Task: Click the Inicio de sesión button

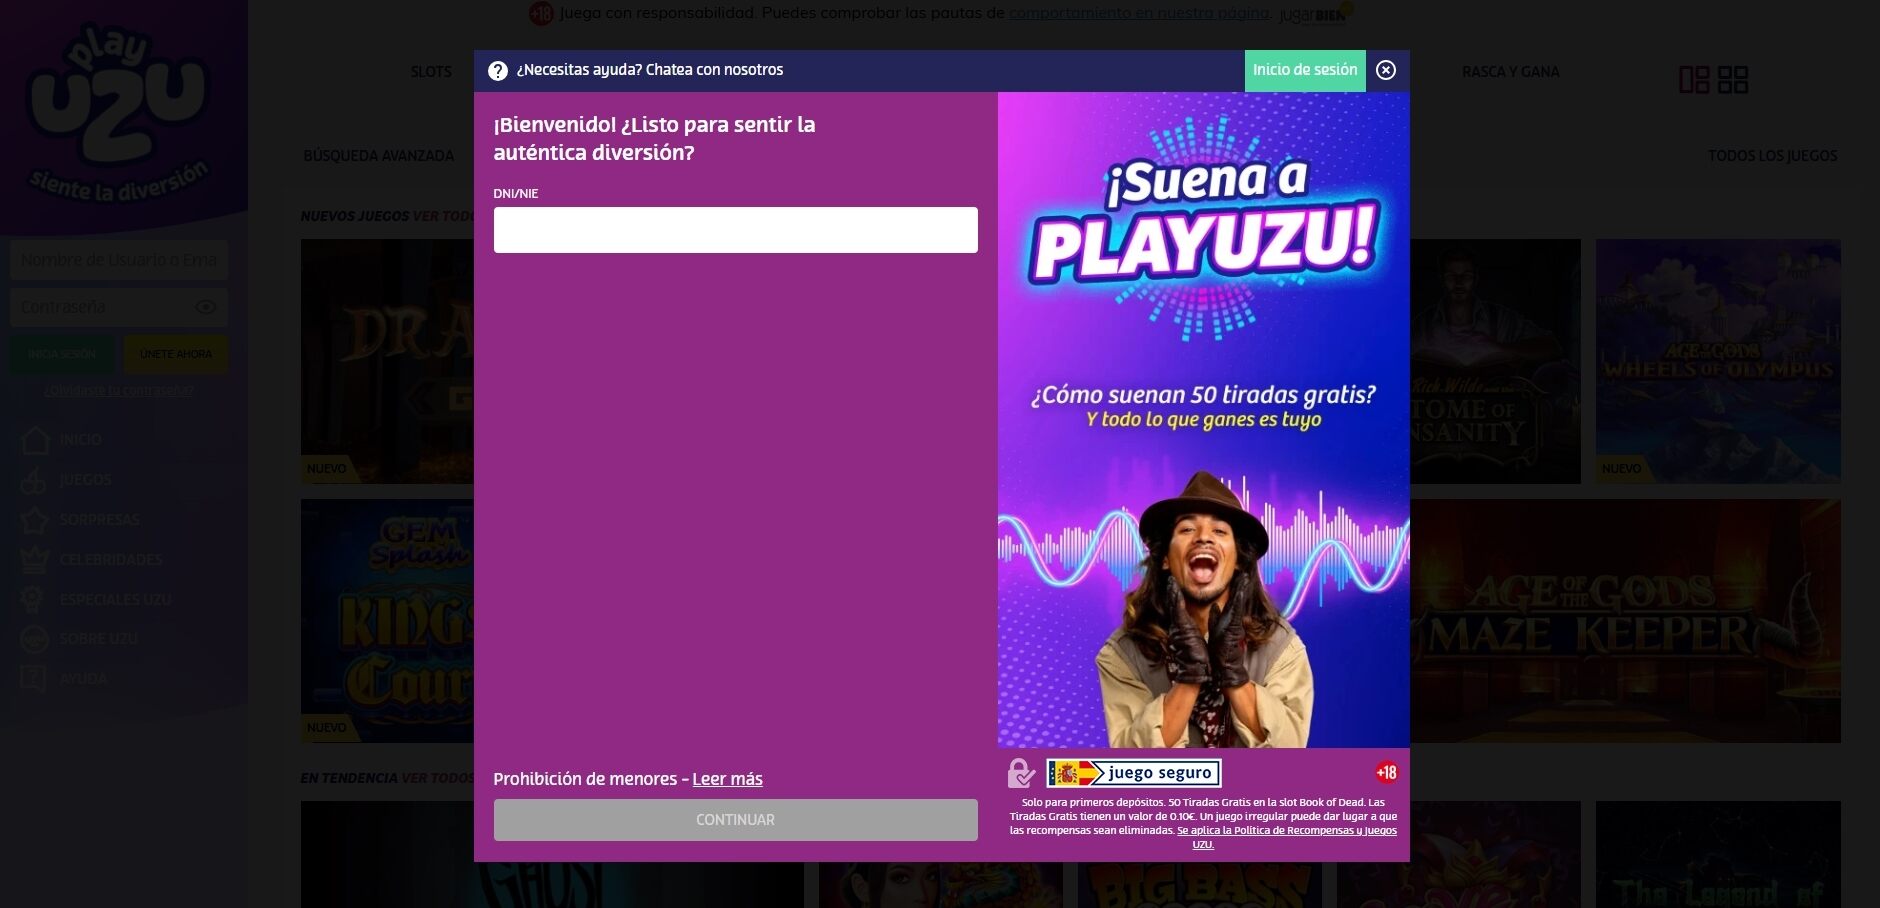Action: (x=1305, y=70)
